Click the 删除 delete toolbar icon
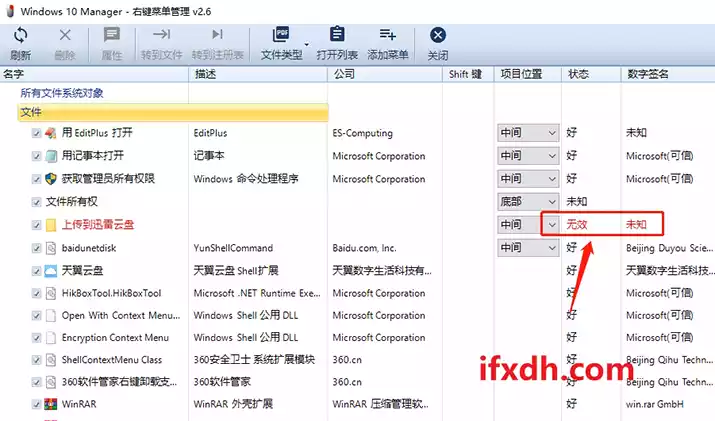Viewport: 715px width, 421px height. pyautogui.click(x=65, y=35)
